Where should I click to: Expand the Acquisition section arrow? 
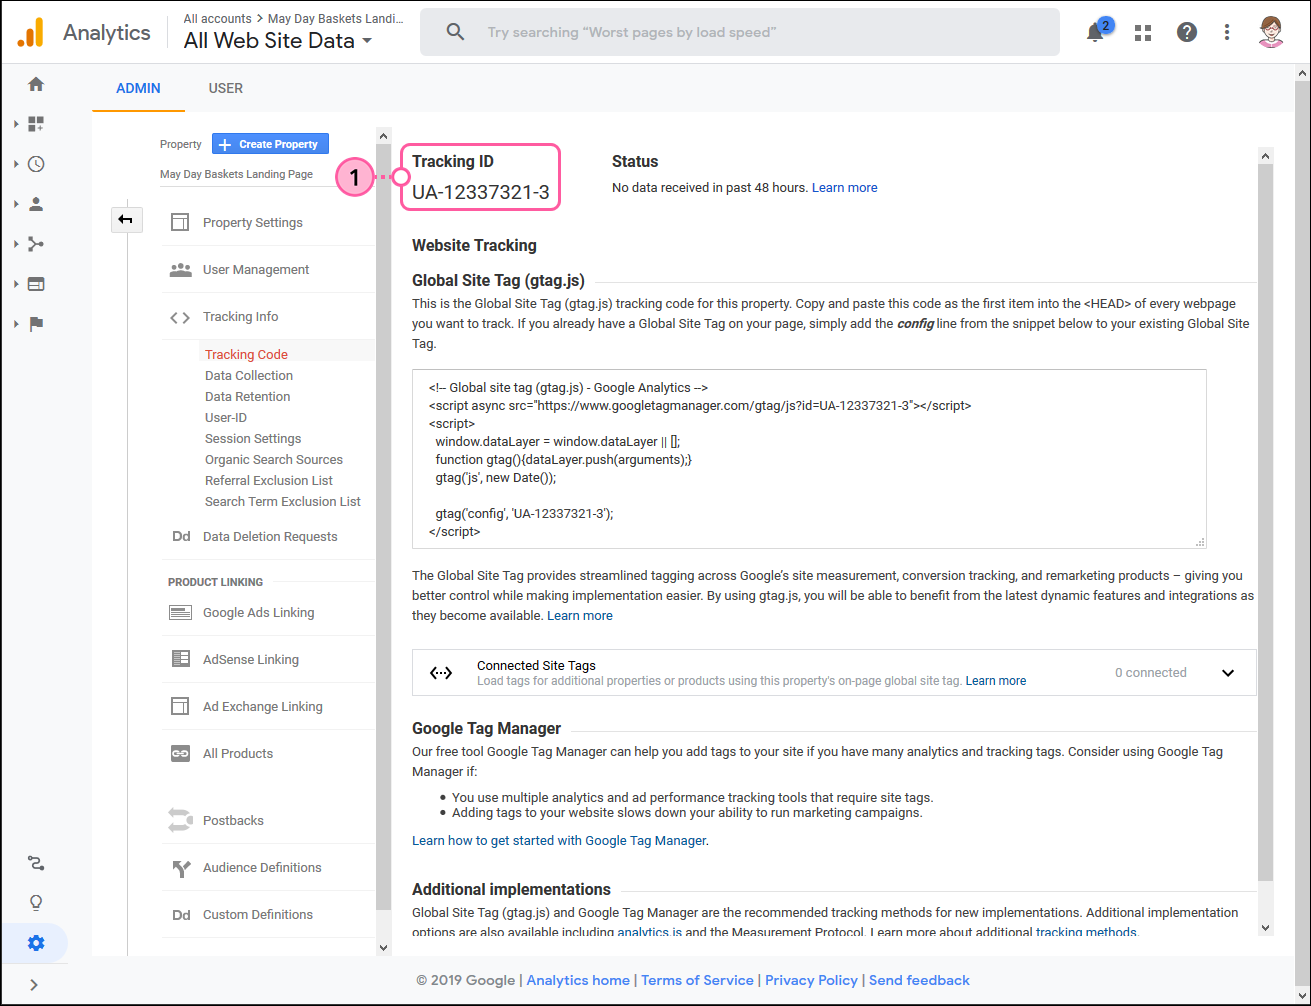point(16,244)
